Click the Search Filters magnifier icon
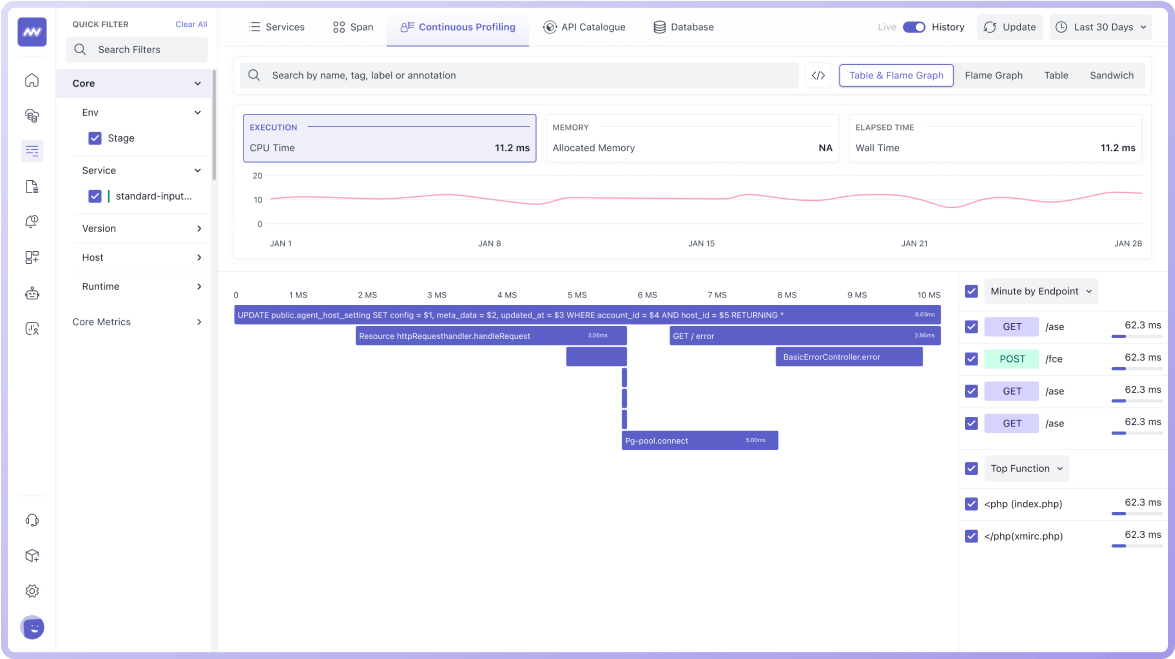 click(80, 49)
